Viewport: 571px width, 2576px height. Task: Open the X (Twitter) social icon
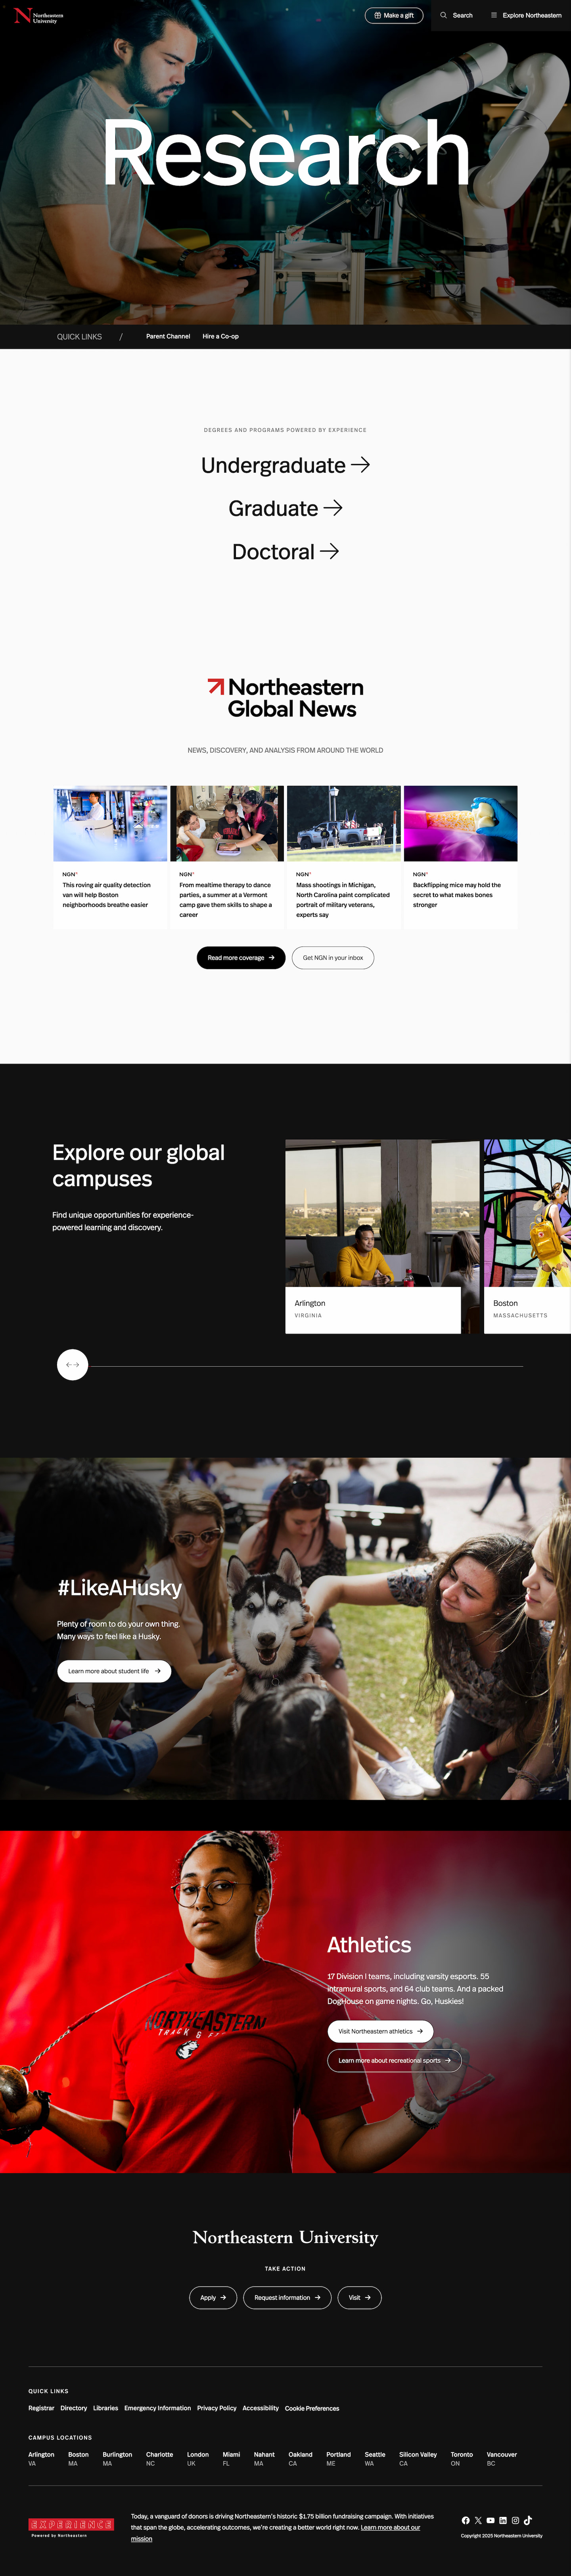[478, 2520]
